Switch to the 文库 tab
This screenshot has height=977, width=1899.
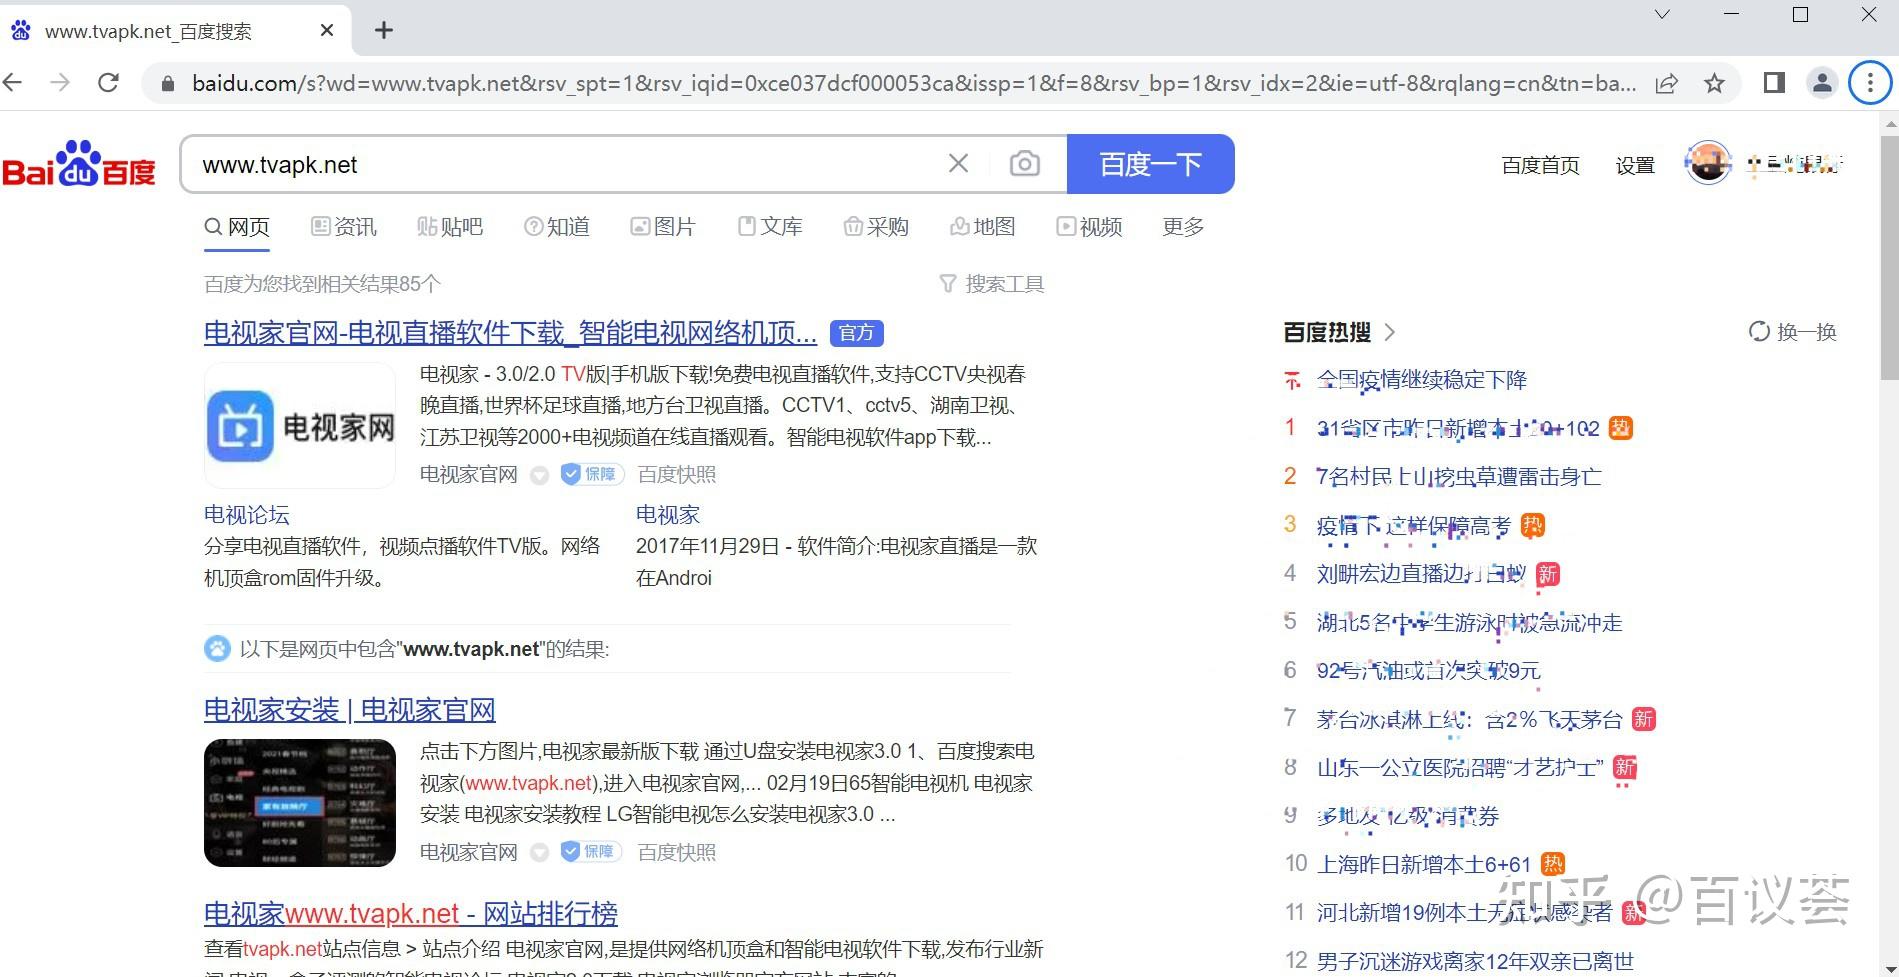point(770,227)
